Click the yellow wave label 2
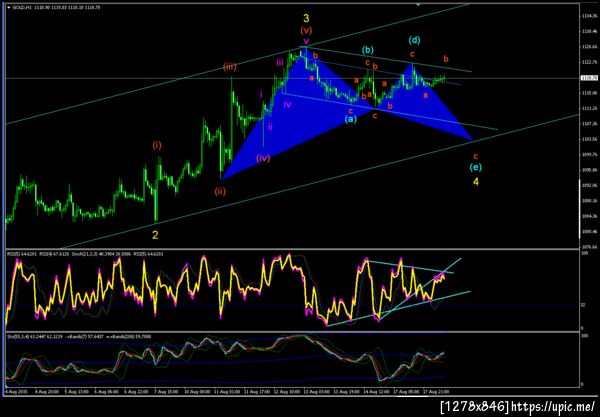 (155, 235)
